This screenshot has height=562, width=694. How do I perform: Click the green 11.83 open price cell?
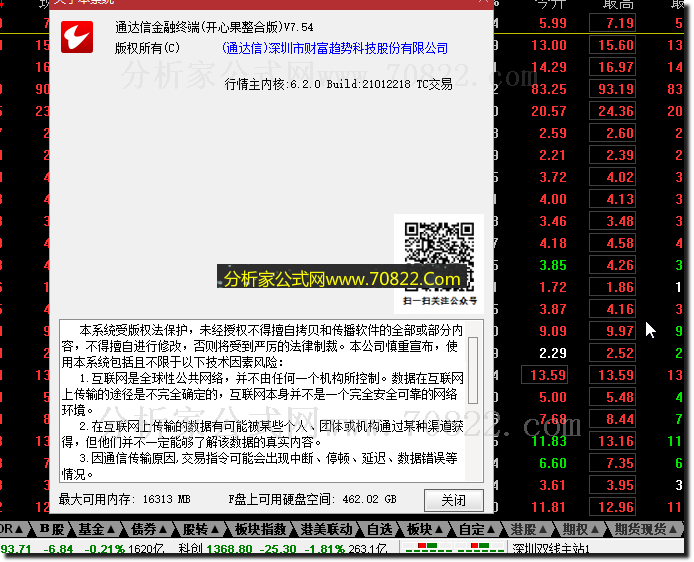click(x=549, y=441)
